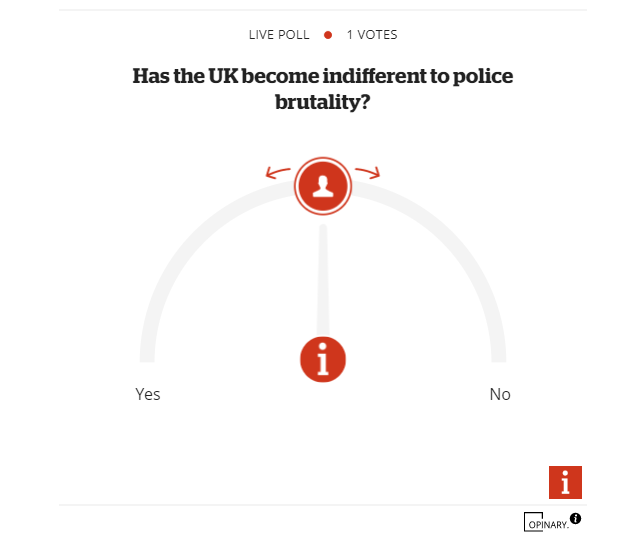Click the arc's bottom-left end above Yes
The image size is (625, 543).
tap(148, 352)
